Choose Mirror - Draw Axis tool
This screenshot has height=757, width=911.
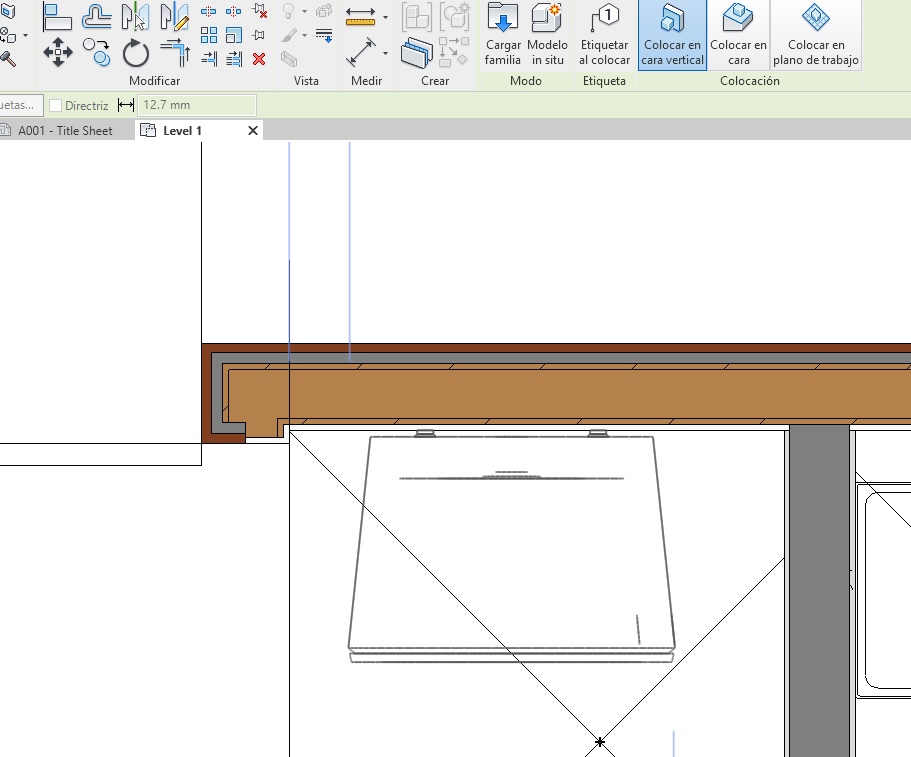click(x=174, y=17)
